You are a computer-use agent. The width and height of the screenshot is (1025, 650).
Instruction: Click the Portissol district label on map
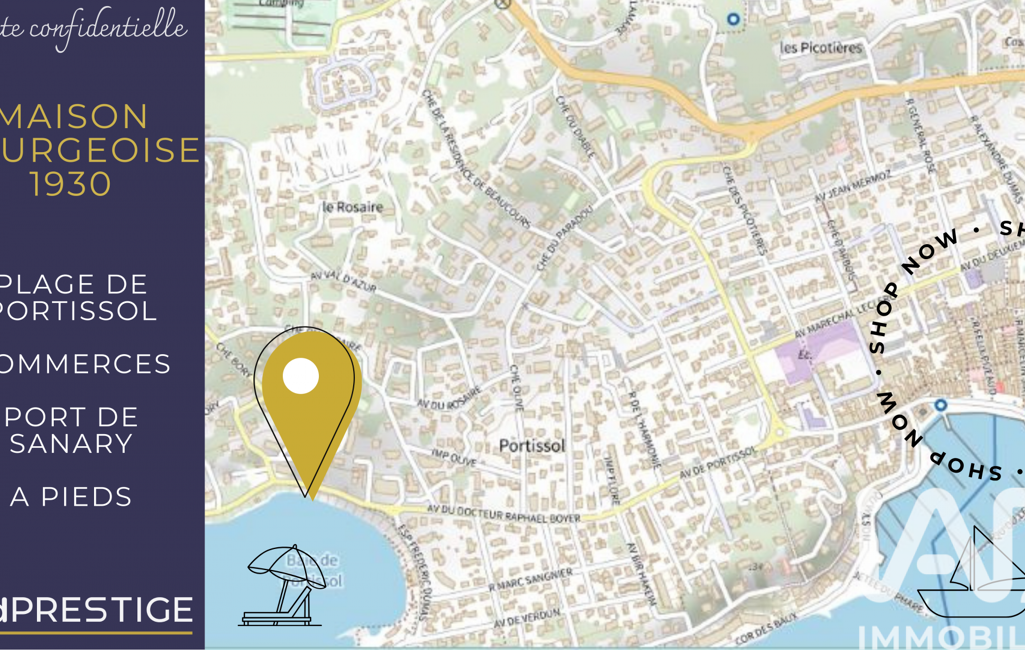pos(532,446)
